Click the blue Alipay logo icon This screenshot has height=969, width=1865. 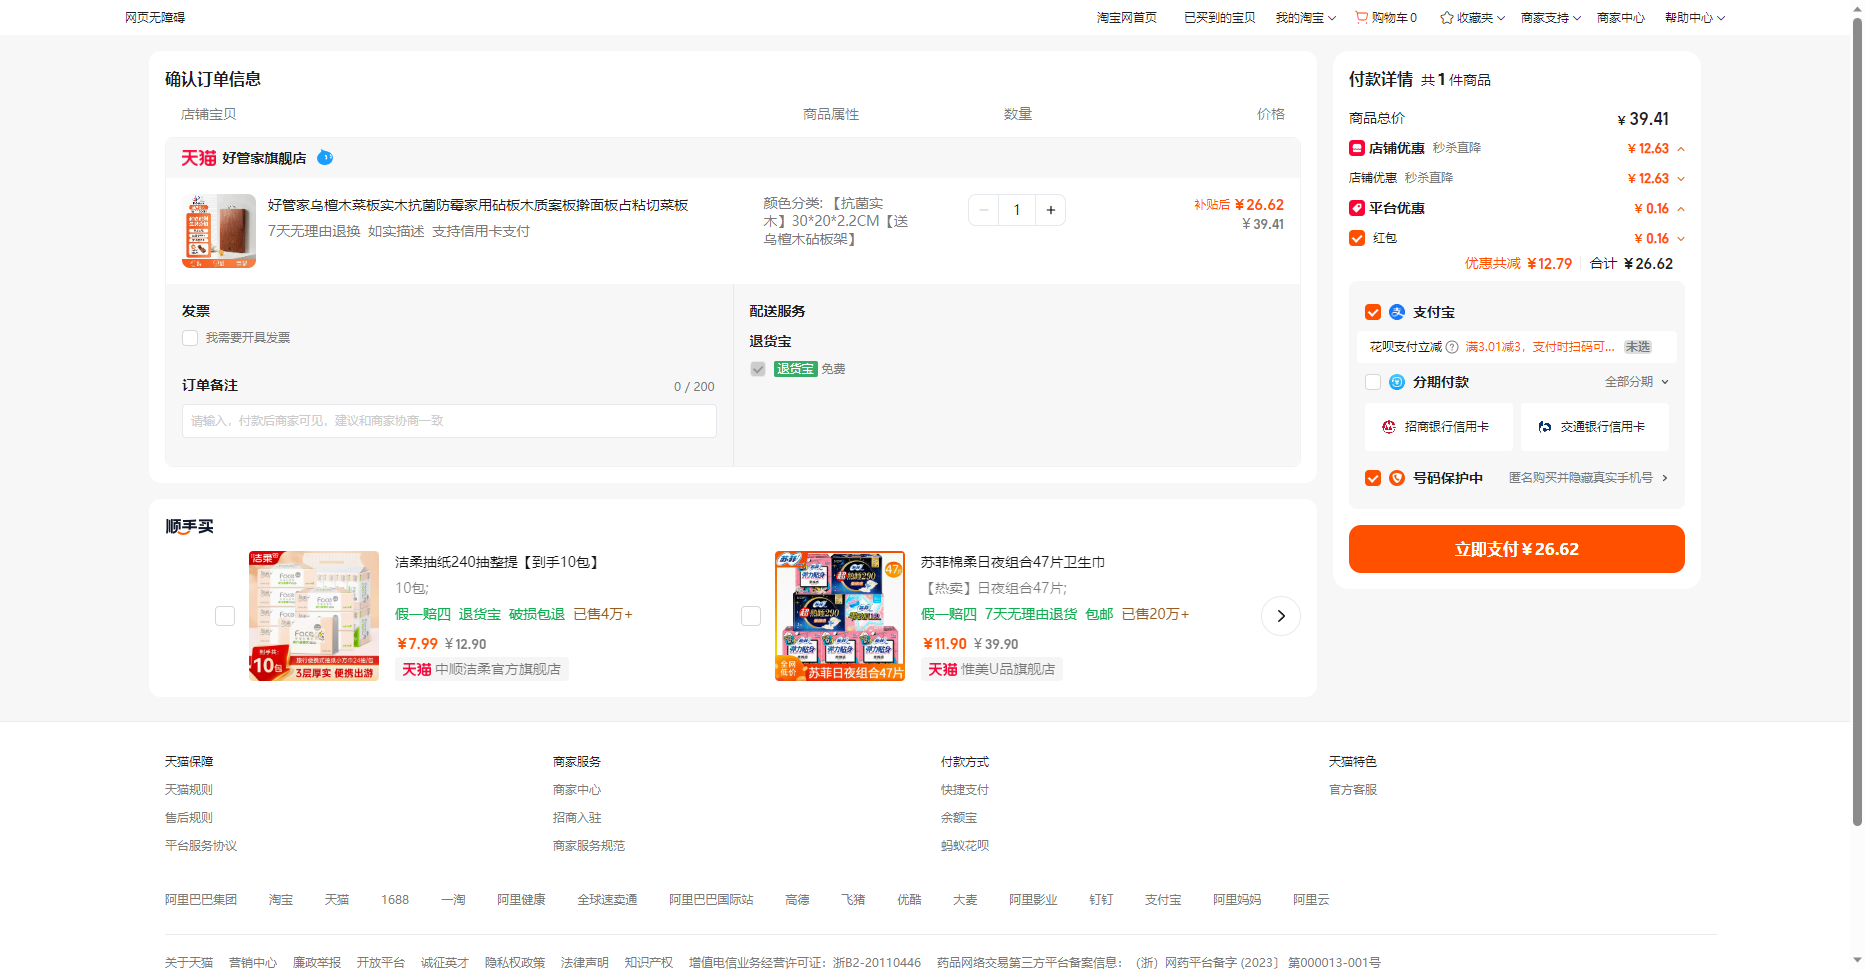1397,312
